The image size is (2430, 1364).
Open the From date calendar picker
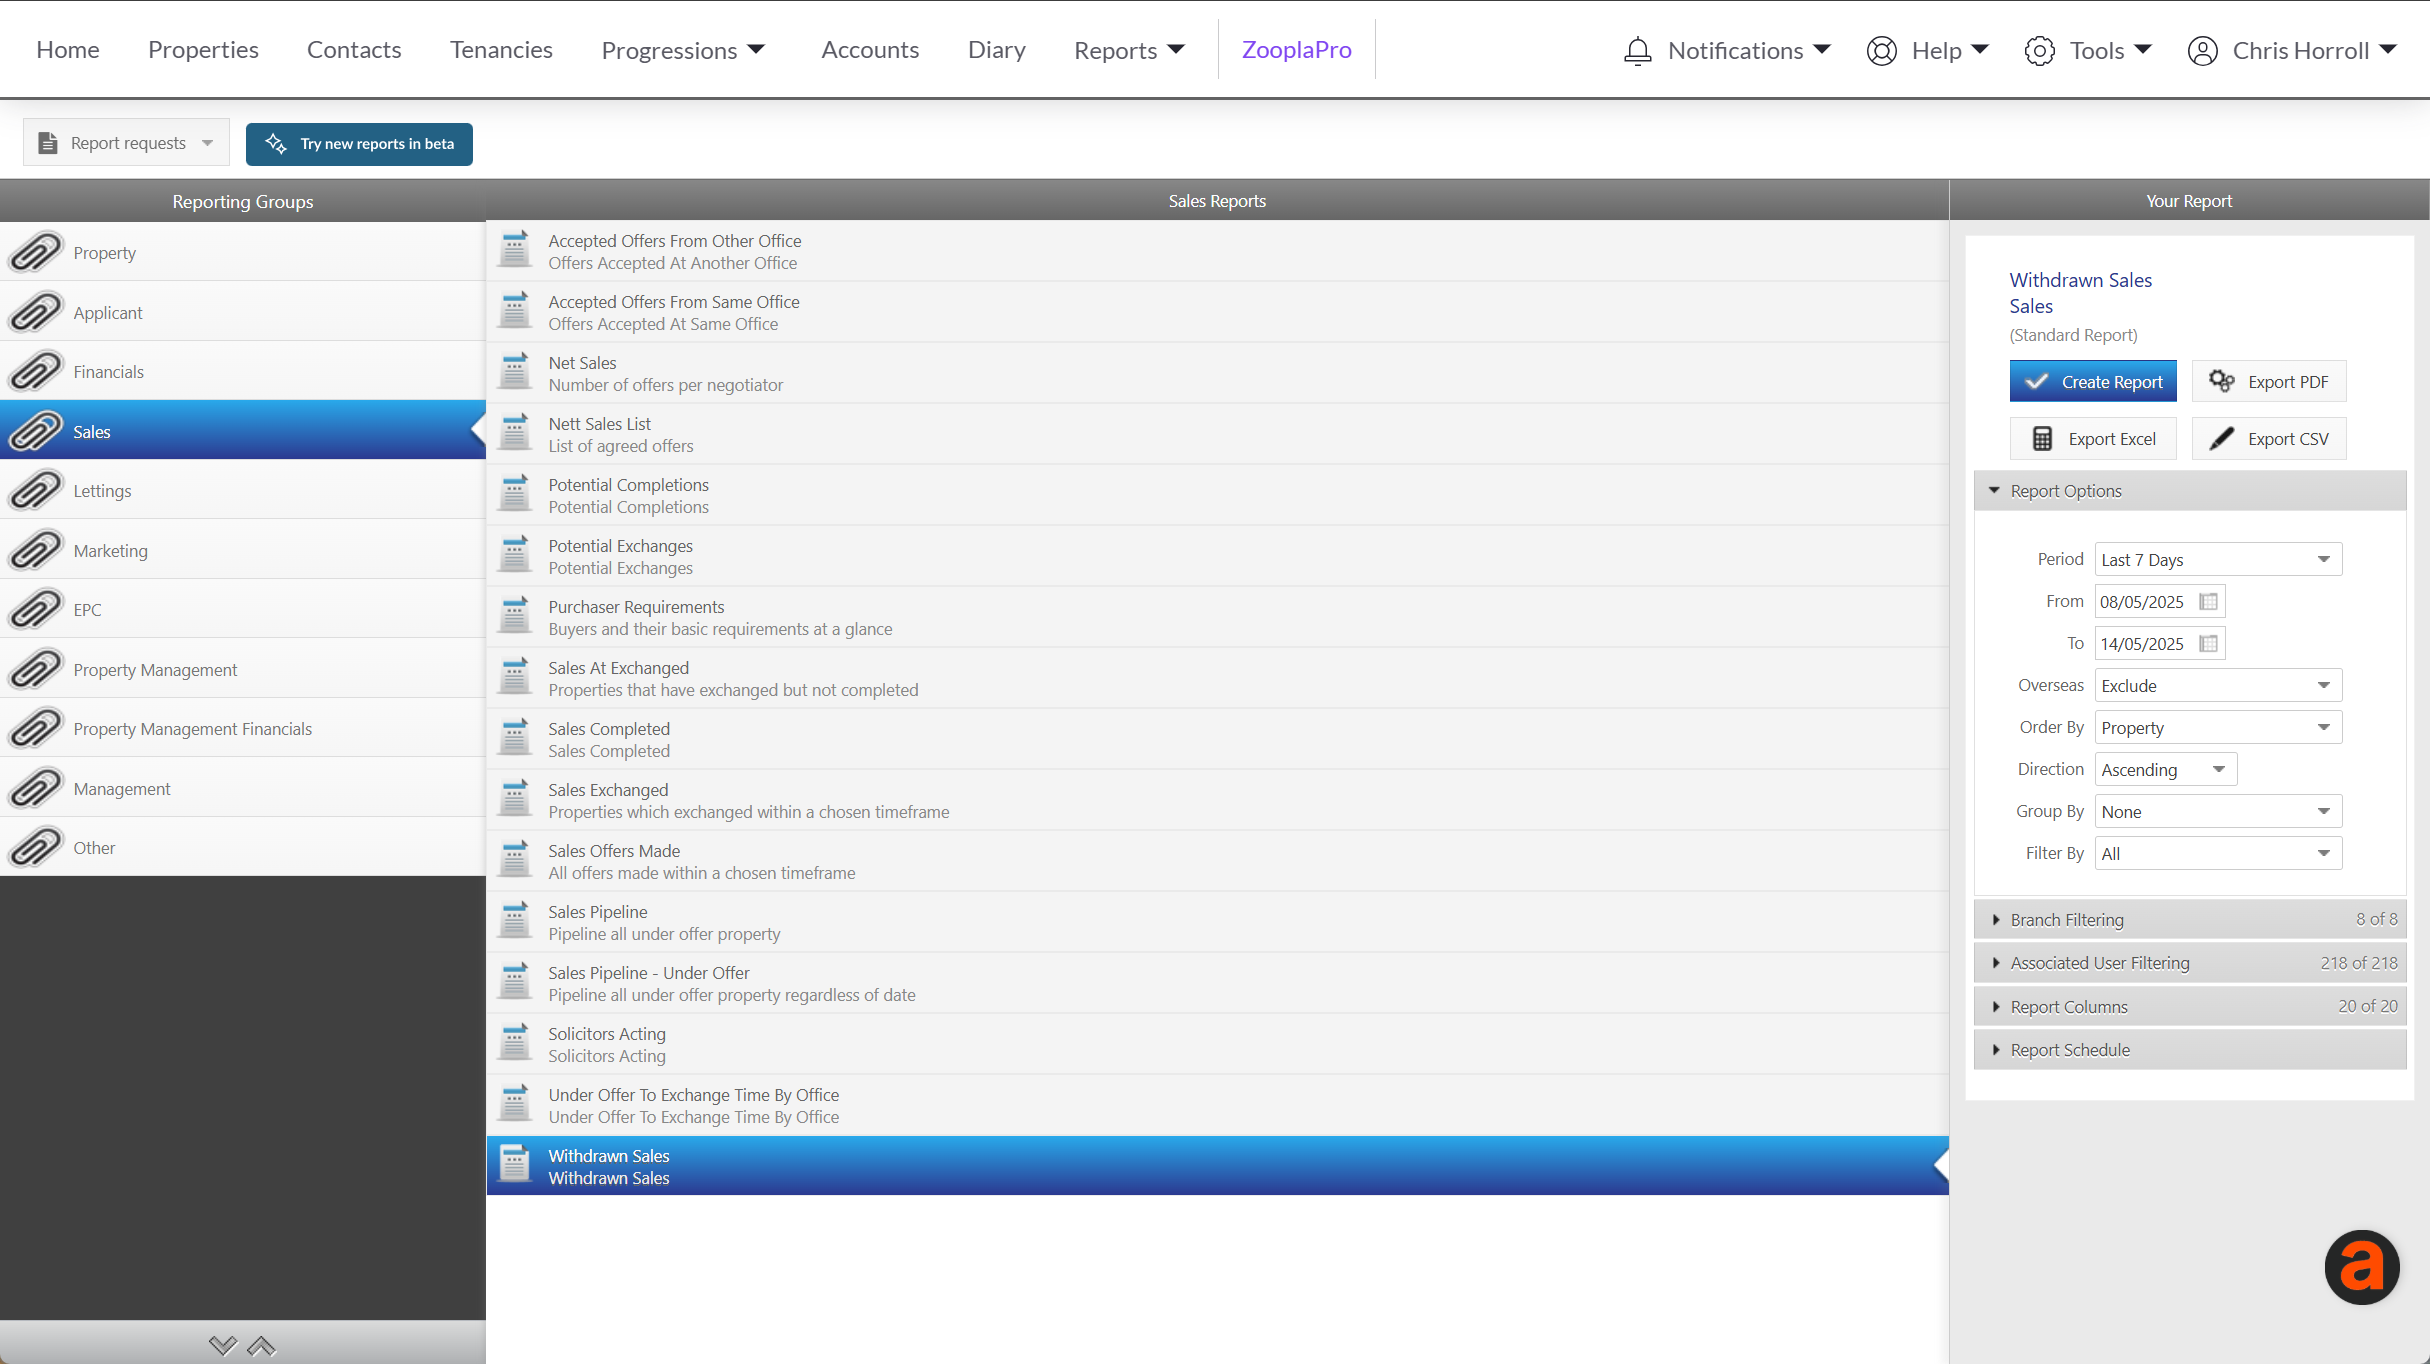(2209, 601)
